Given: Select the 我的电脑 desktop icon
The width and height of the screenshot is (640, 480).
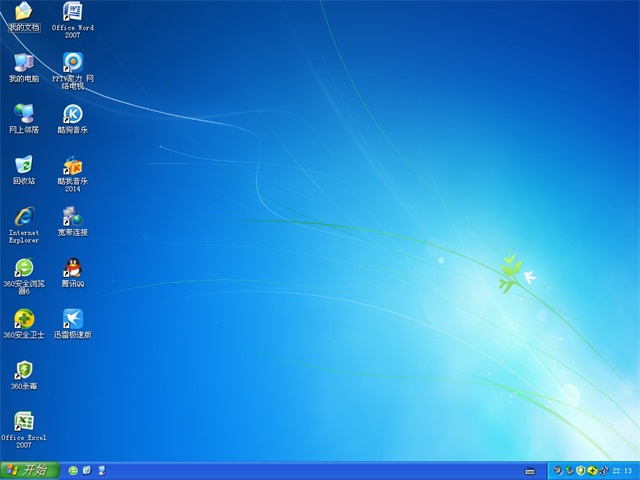Looking at the screenshot, I should (24, 62).
